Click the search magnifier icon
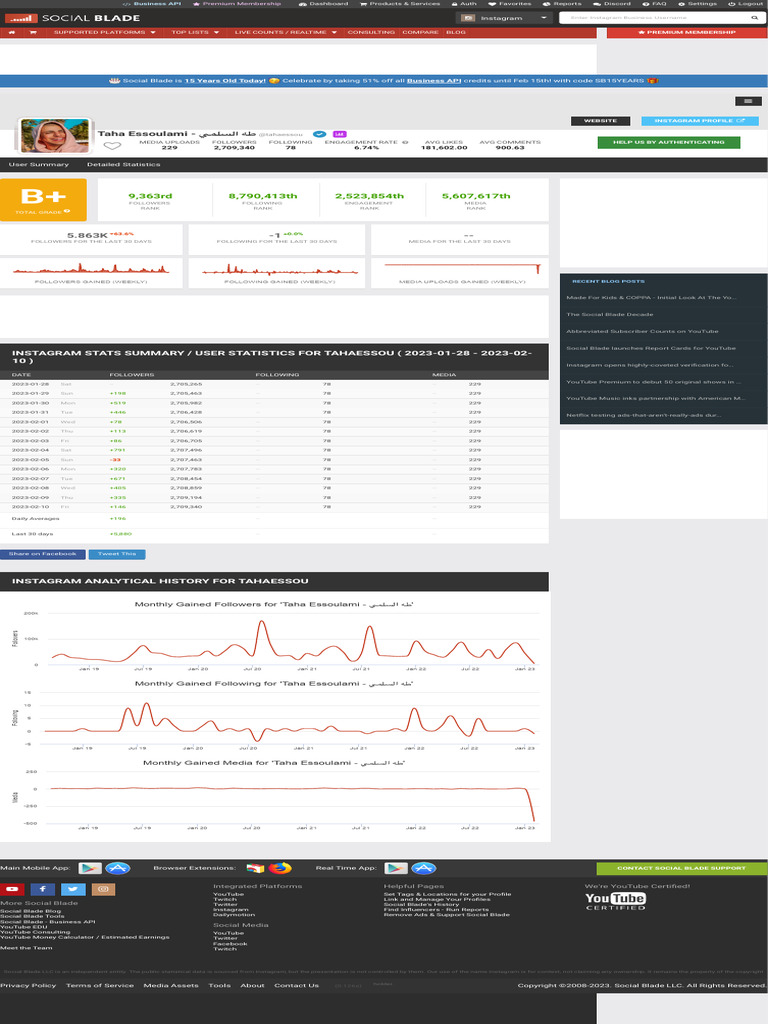The width and height of the screenshot is (768, 1024). point(753,18)
